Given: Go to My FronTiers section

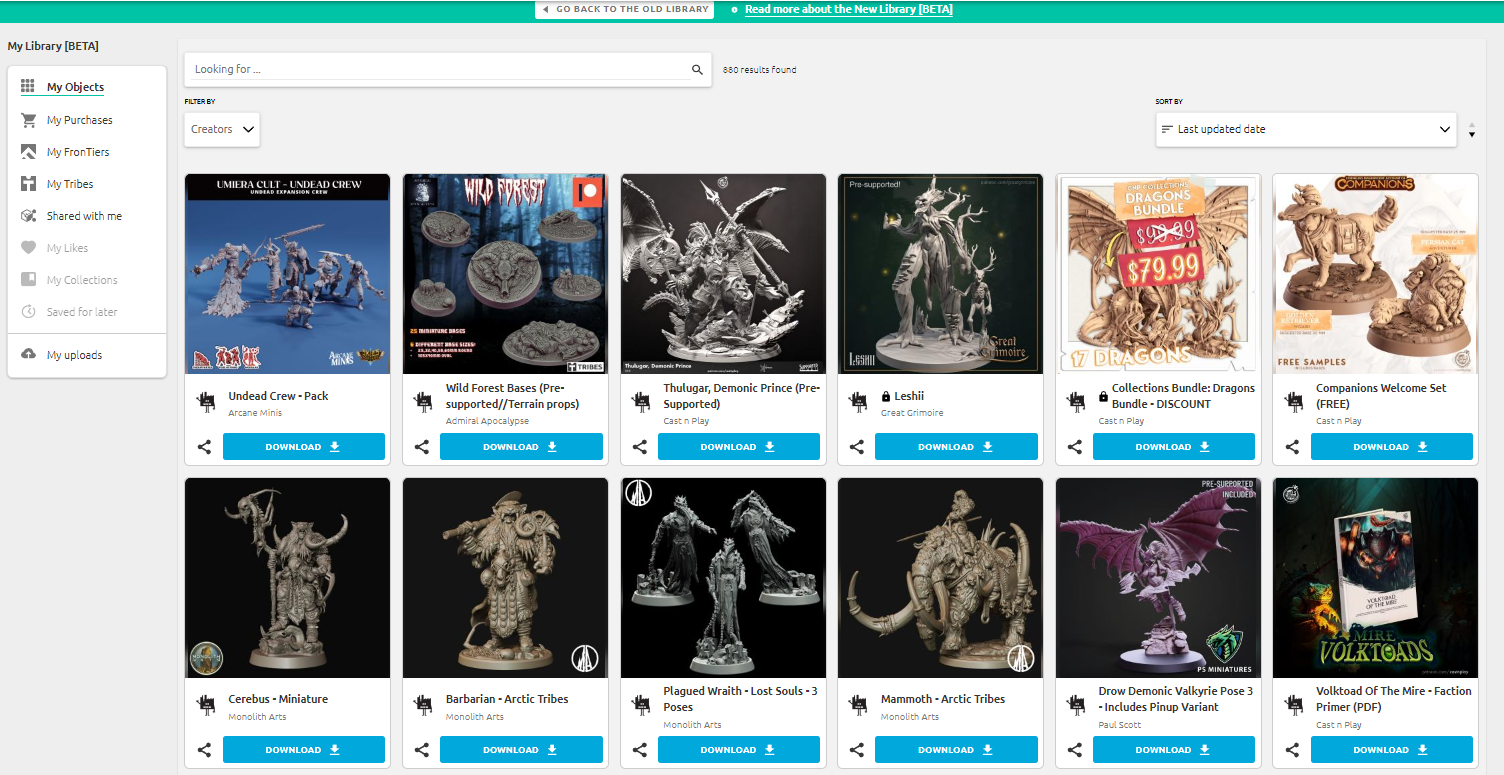Looking at the screenshot, I should click(x=77, y=152).
